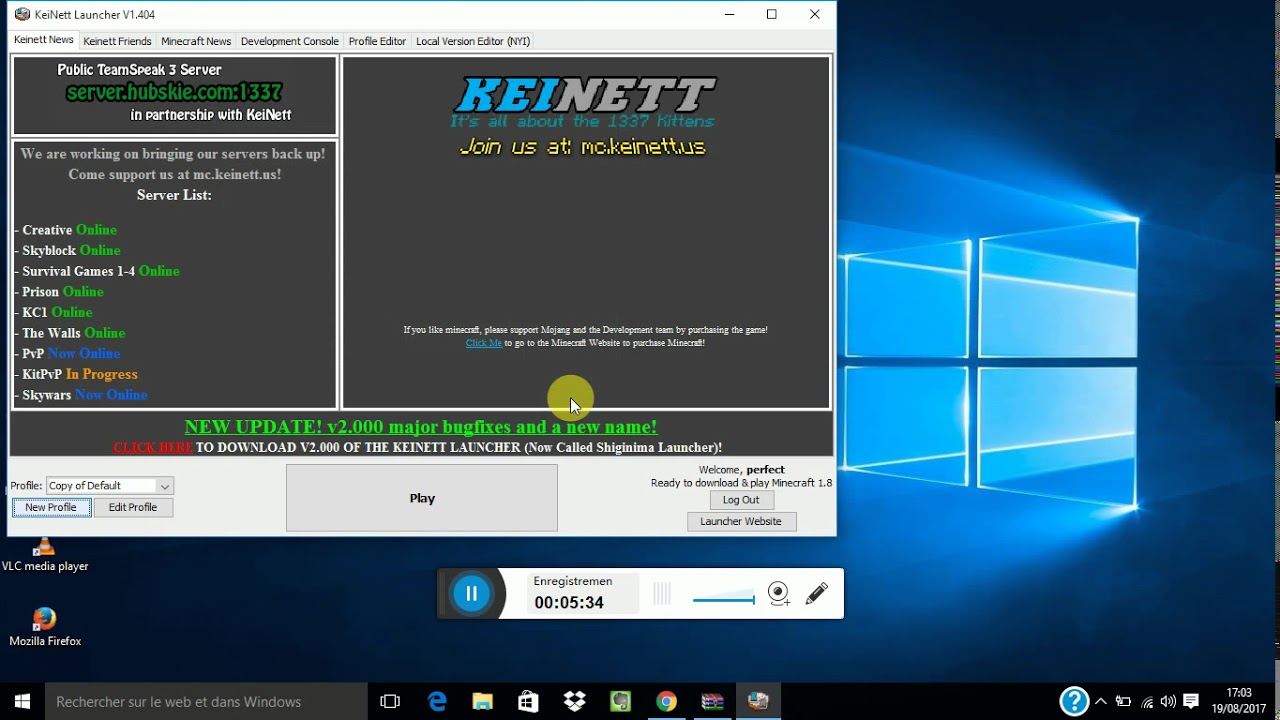The height and width of the screenshot is (720, 1280).
Task: Click the KeiNett Launcher title bar icon
Action: tap(22, 14)
